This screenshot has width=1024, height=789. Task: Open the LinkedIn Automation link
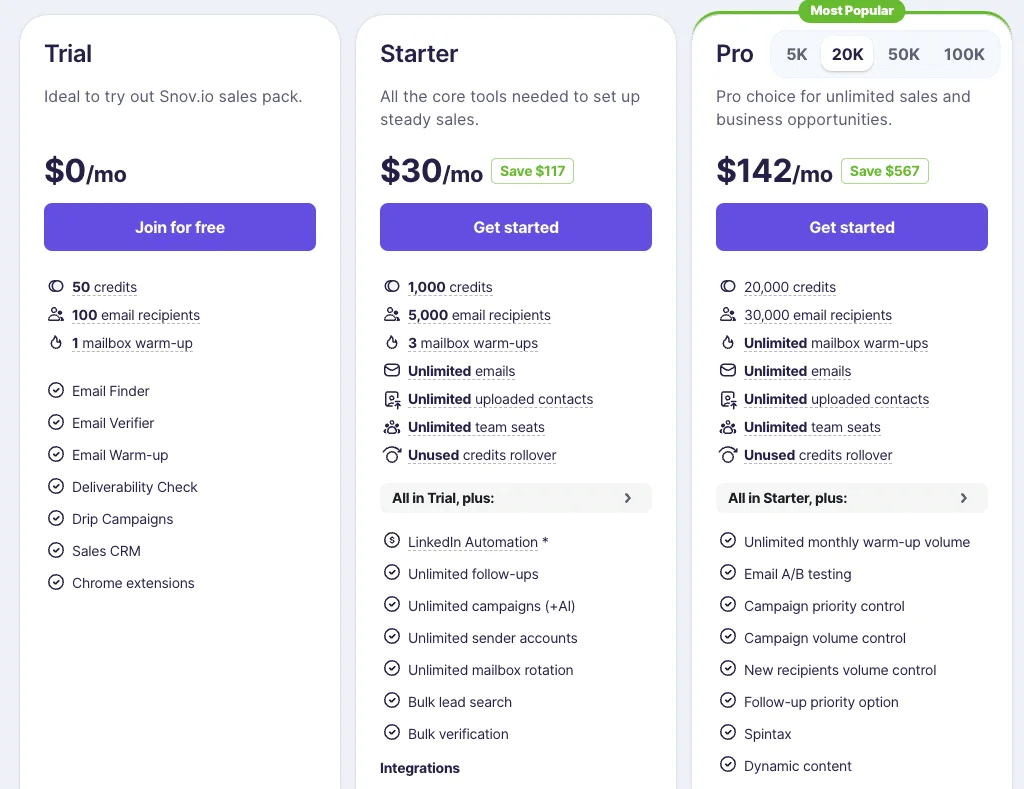pyautogui.click(x=473, y=542)
